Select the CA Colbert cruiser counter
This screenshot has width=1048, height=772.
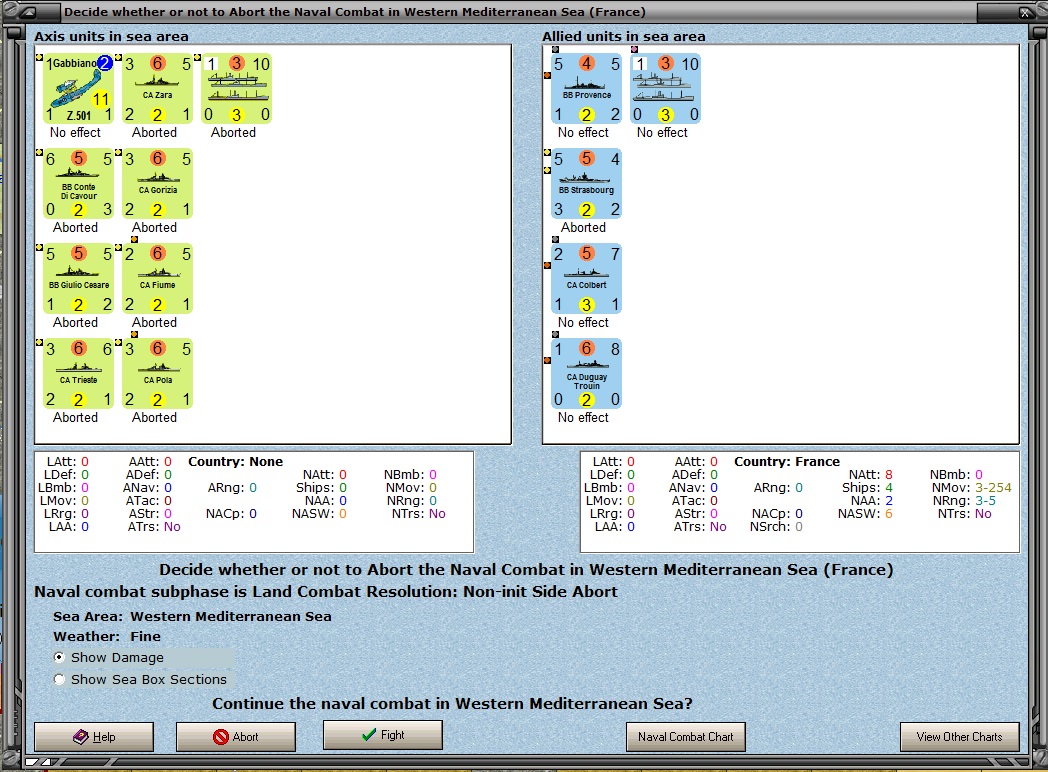coord(586,279)
